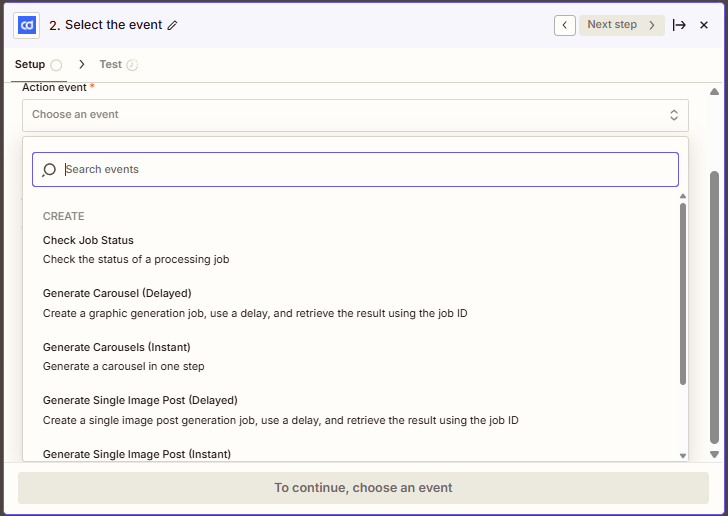Close the step editor with X icon

point(704,25)
